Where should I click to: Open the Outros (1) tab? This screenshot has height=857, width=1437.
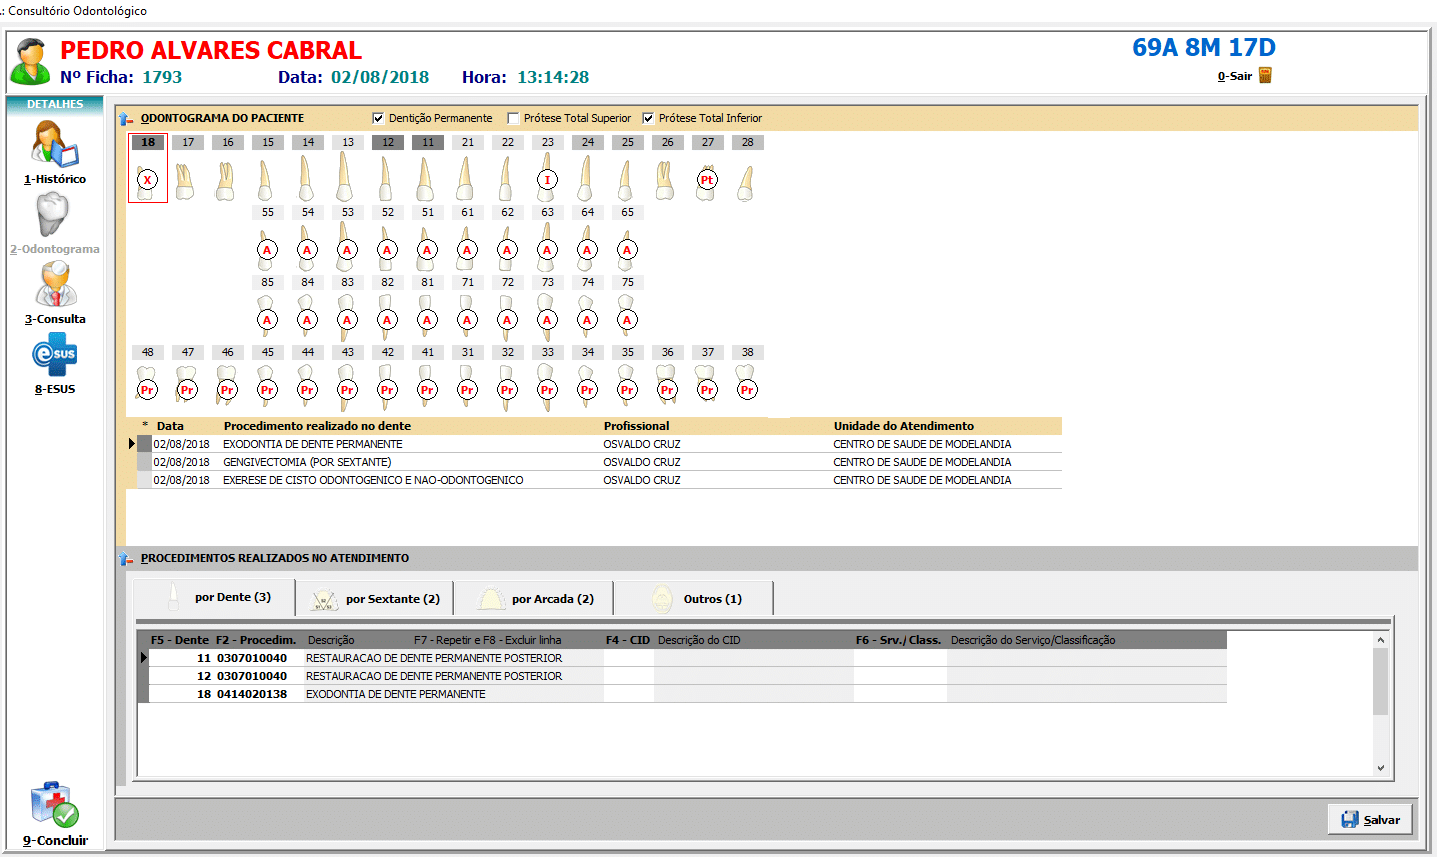(696, 599)
